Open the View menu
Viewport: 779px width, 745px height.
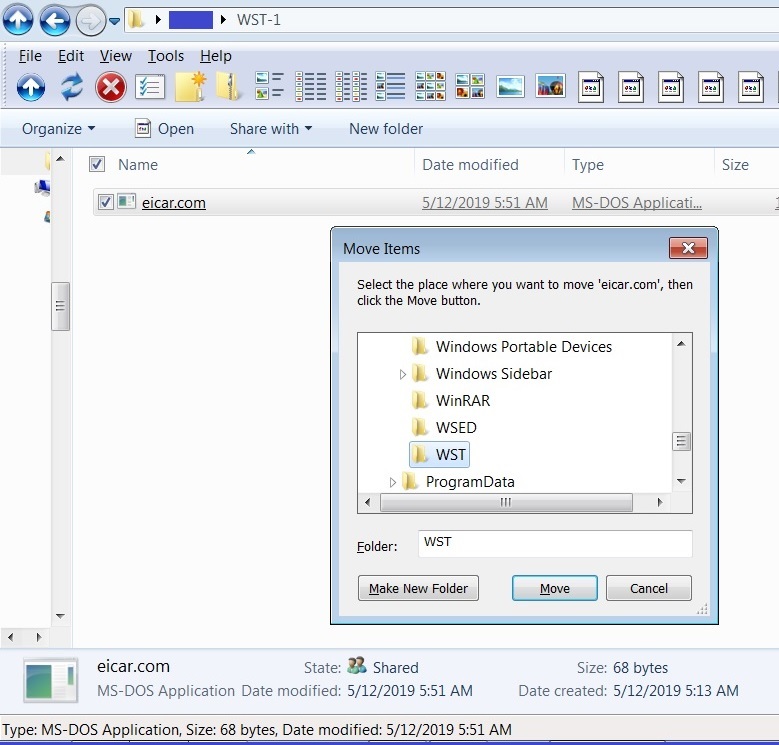pyautogui.click(x=115, y=56)
